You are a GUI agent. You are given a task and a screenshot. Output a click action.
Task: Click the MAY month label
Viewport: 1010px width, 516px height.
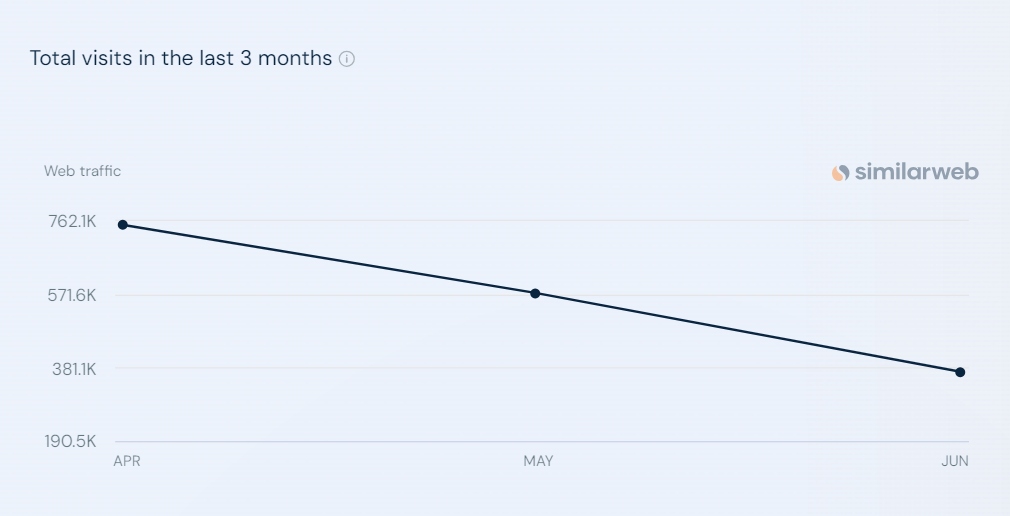pos(538,461)
